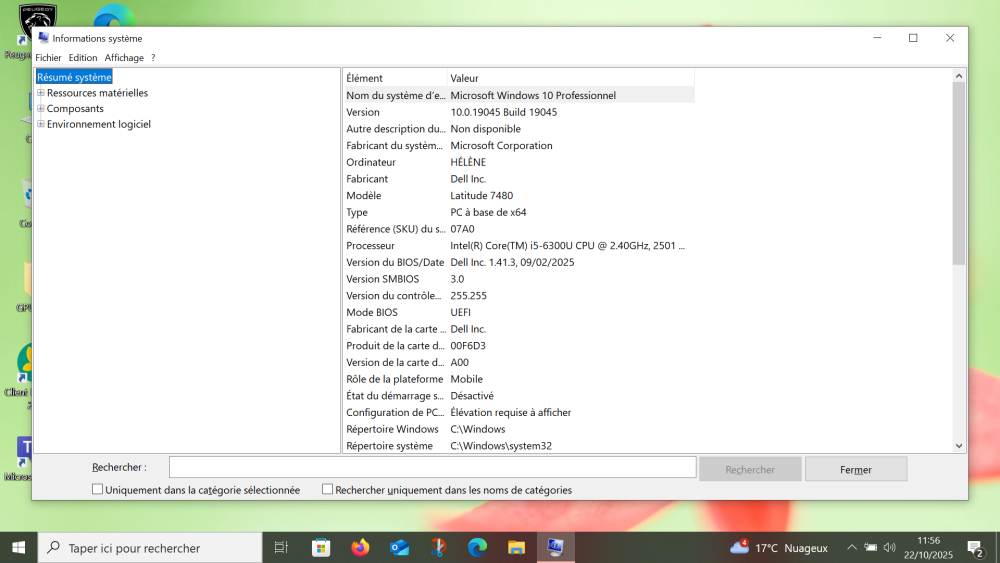Check 'Rechercher uniquement dans les noms de catégories'
Image resolution: width=1000 pixels, height=563 pixels.
(x=328, y=490)
